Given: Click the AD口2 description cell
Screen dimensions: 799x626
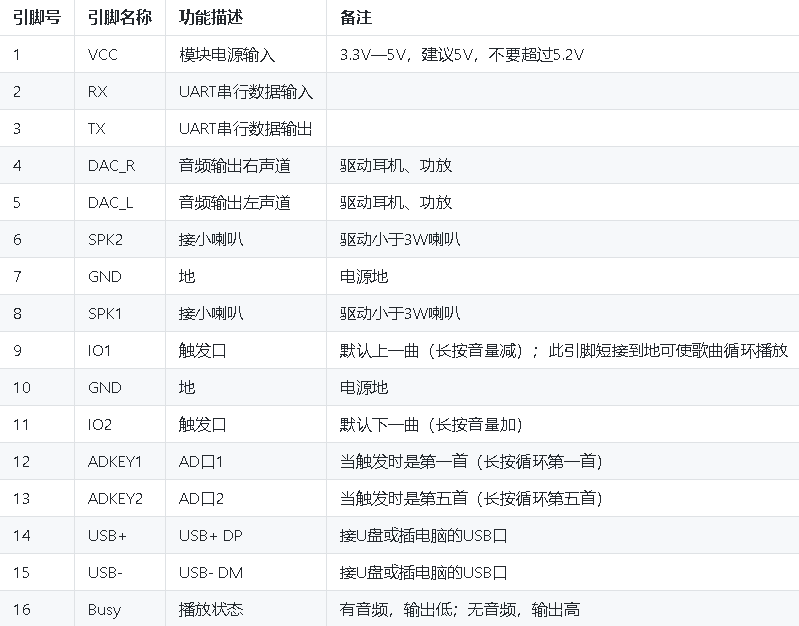Looking at the screenshot, I should (x=201, y=499).
